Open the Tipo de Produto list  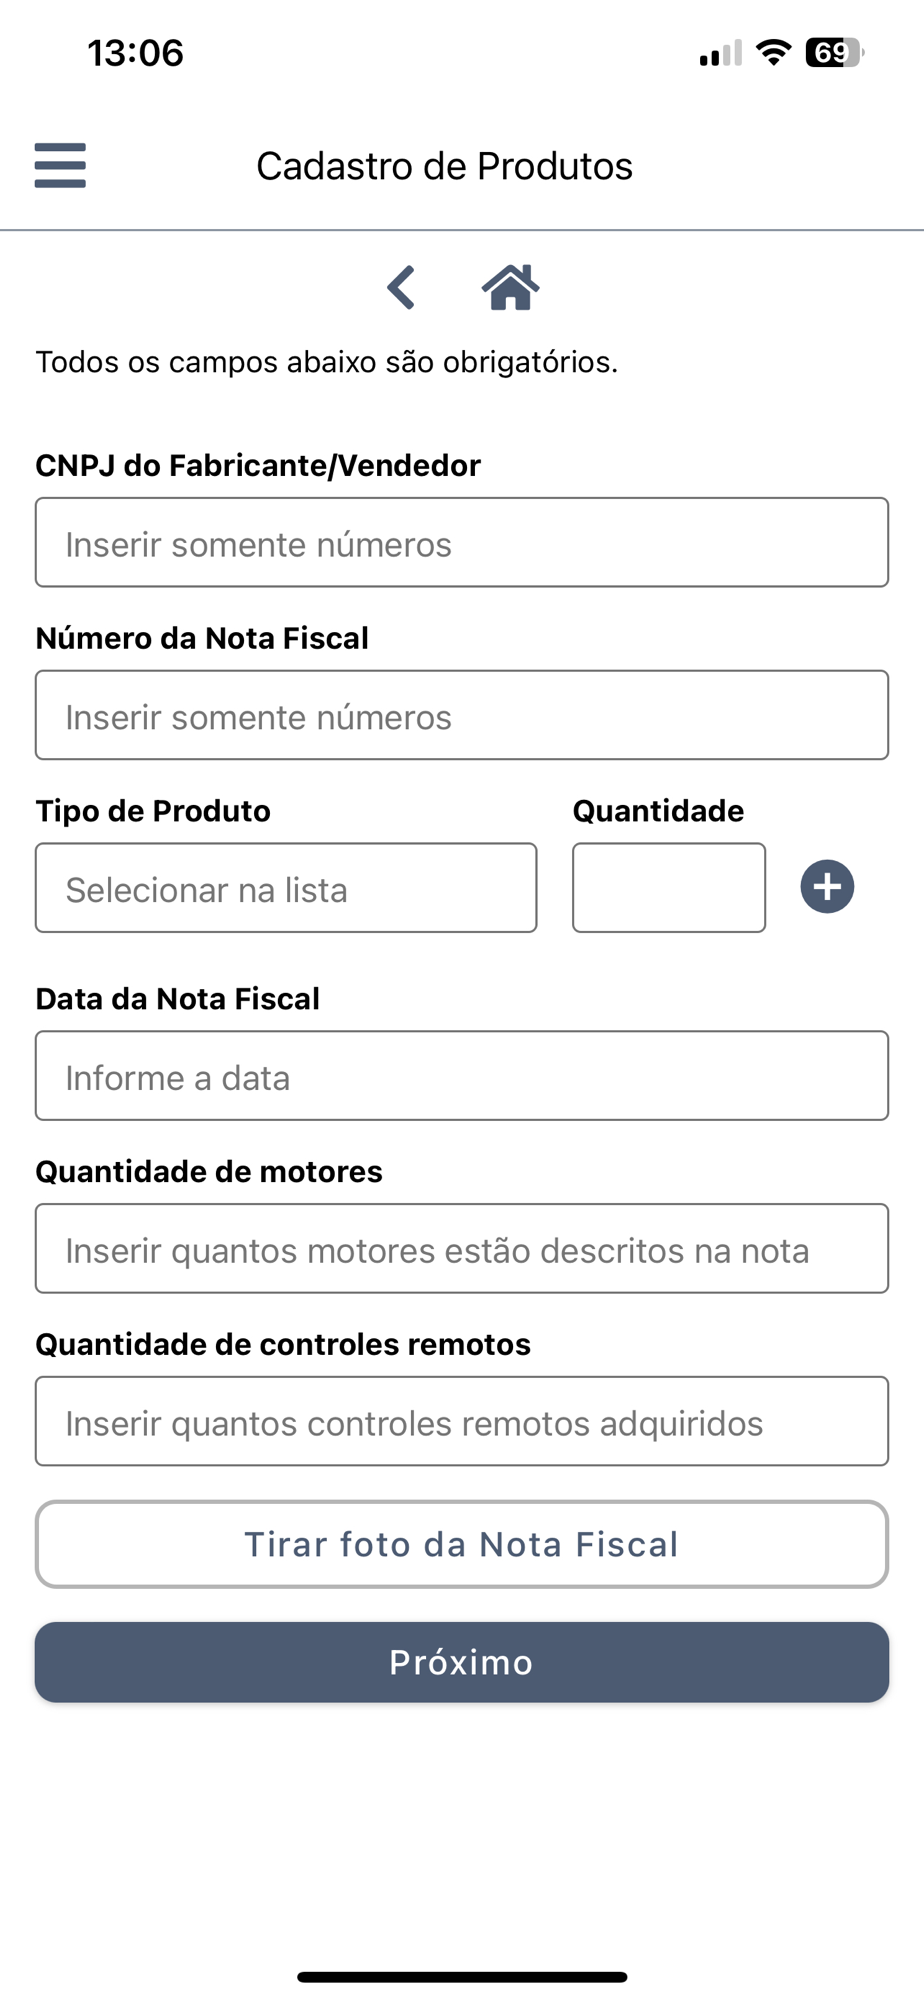click(x=286, y=888)
